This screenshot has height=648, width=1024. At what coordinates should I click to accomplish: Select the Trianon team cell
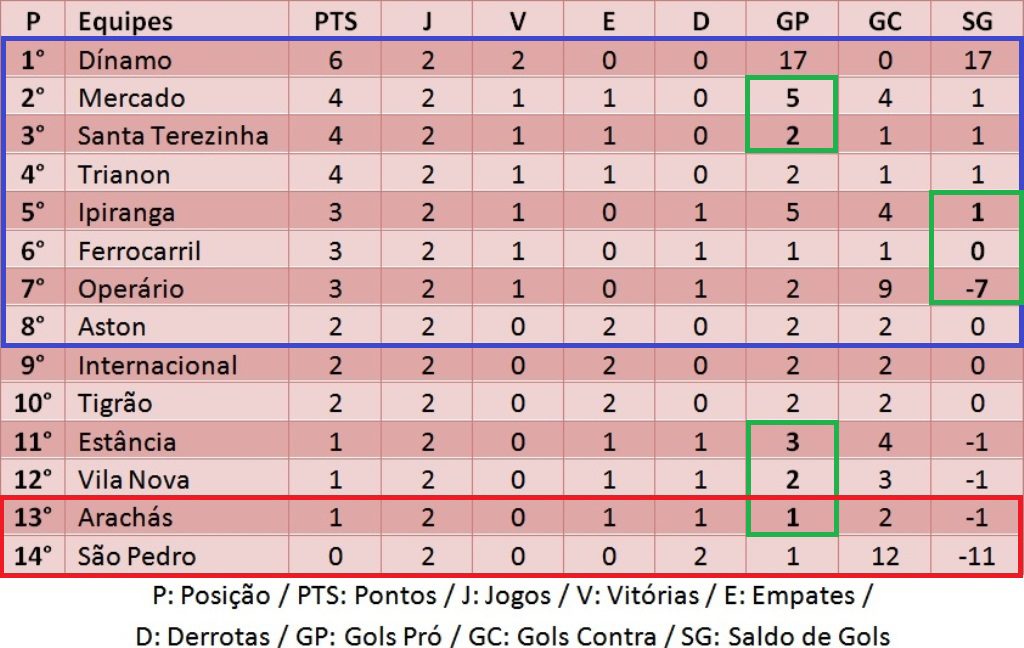click(x=124, y=174)
